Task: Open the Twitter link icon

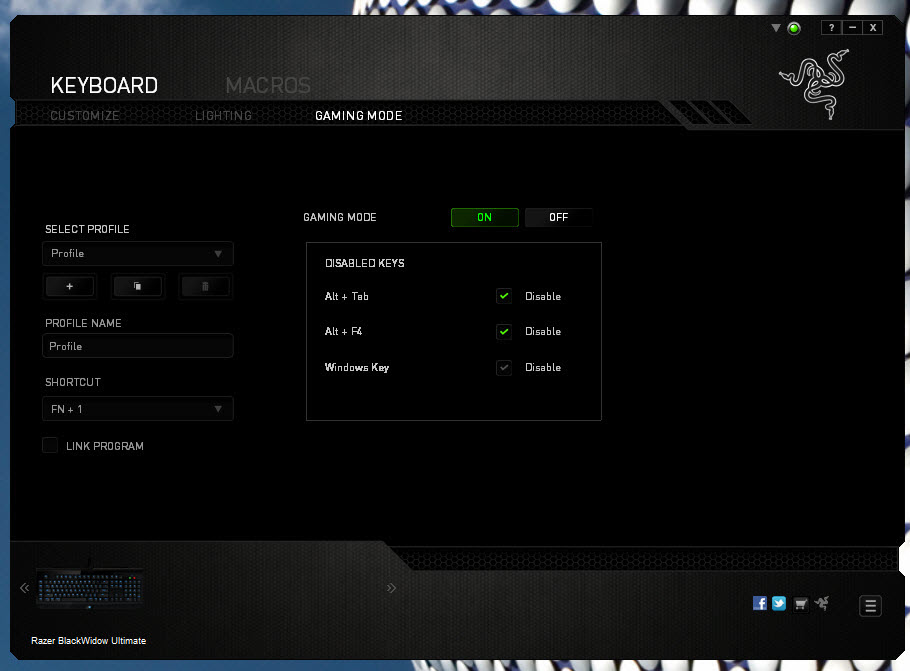Action: tap(779, 603)
